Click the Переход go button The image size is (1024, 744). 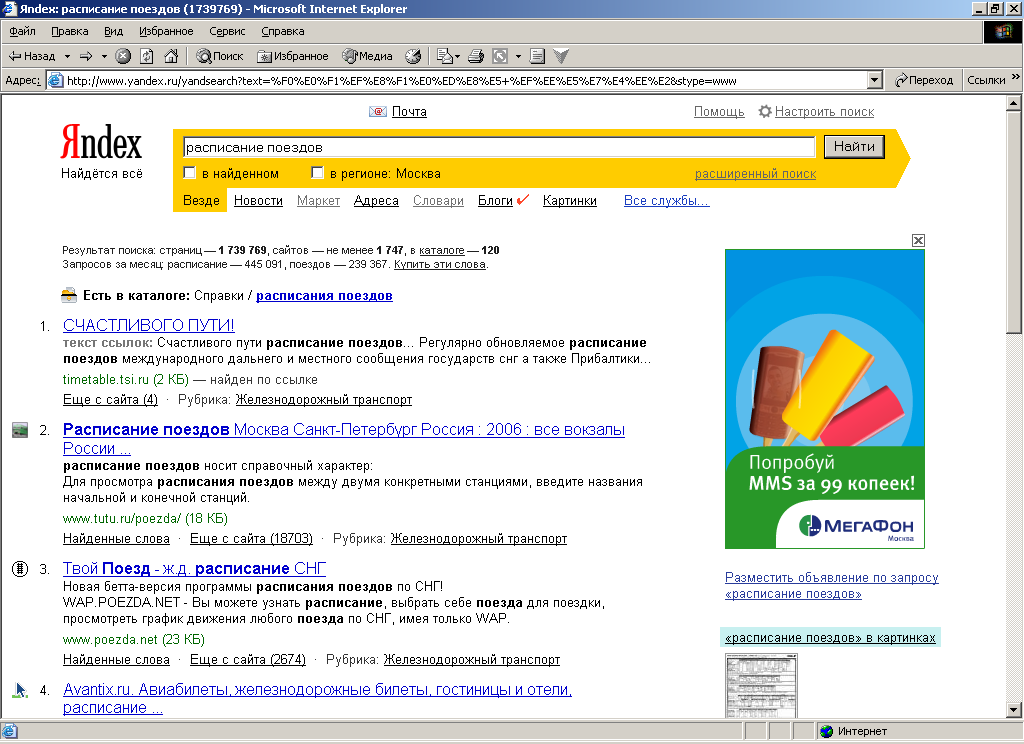[923, 80]
